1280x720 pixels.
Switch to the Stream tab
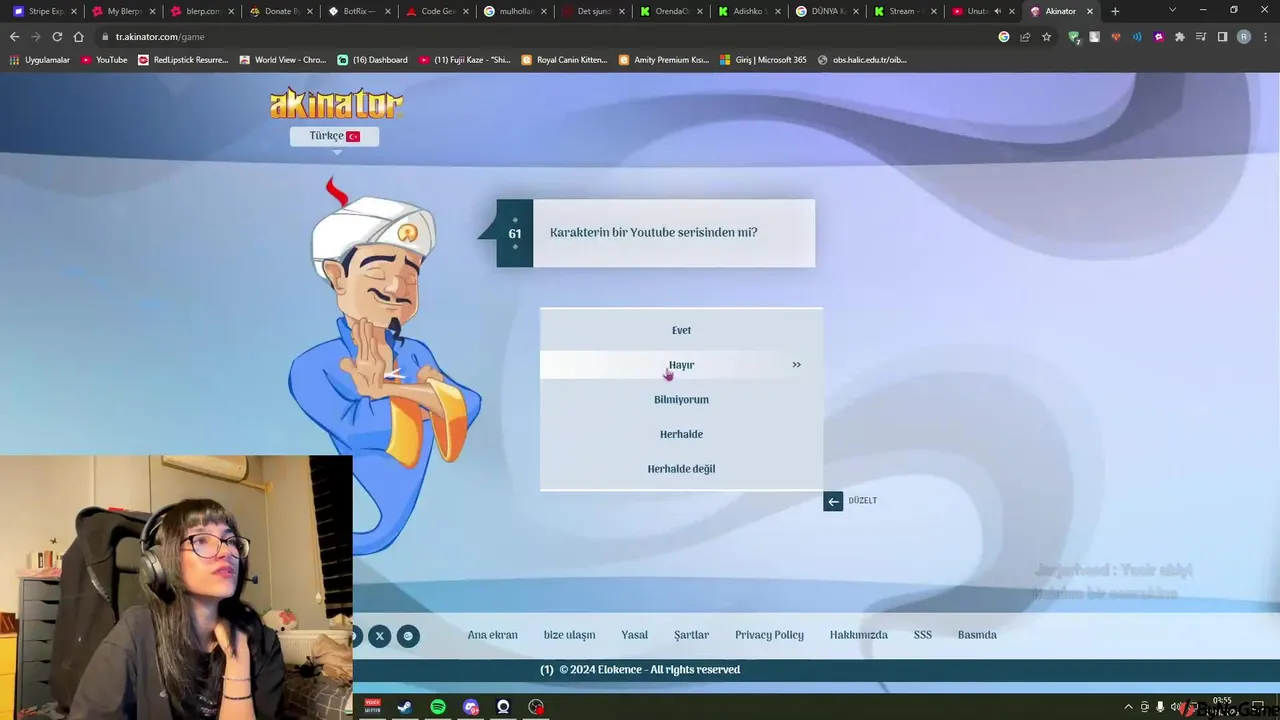point(903,11)
